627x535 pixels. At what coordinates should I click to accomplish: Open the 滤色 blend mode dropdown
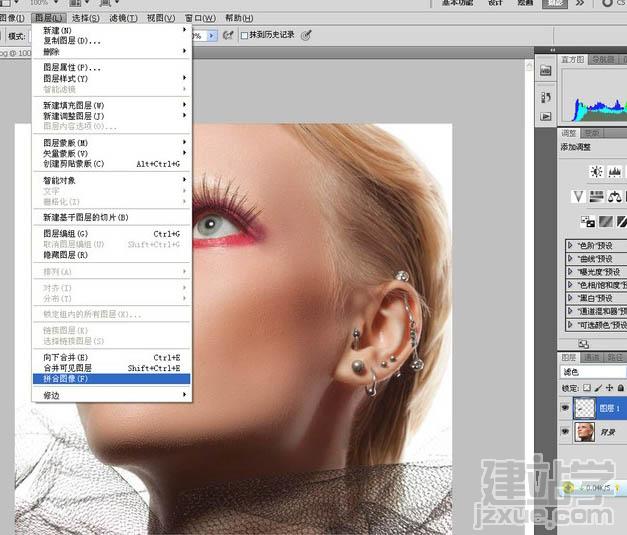[593, 372]
